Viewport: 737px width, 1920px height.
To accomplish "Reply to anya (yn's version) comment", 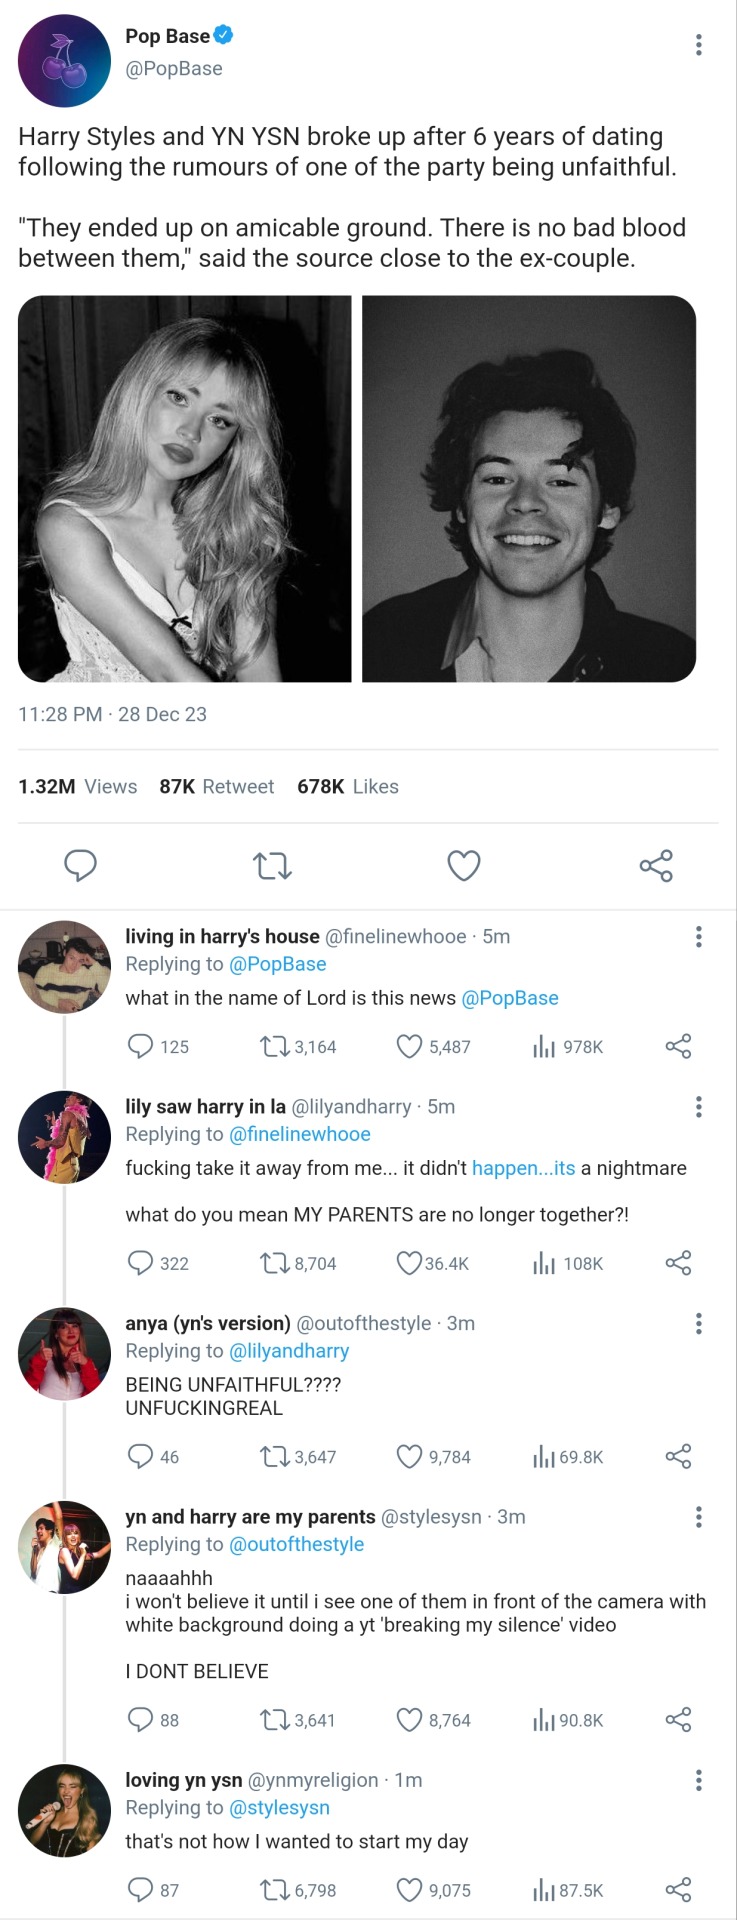I will (140, 1457).
